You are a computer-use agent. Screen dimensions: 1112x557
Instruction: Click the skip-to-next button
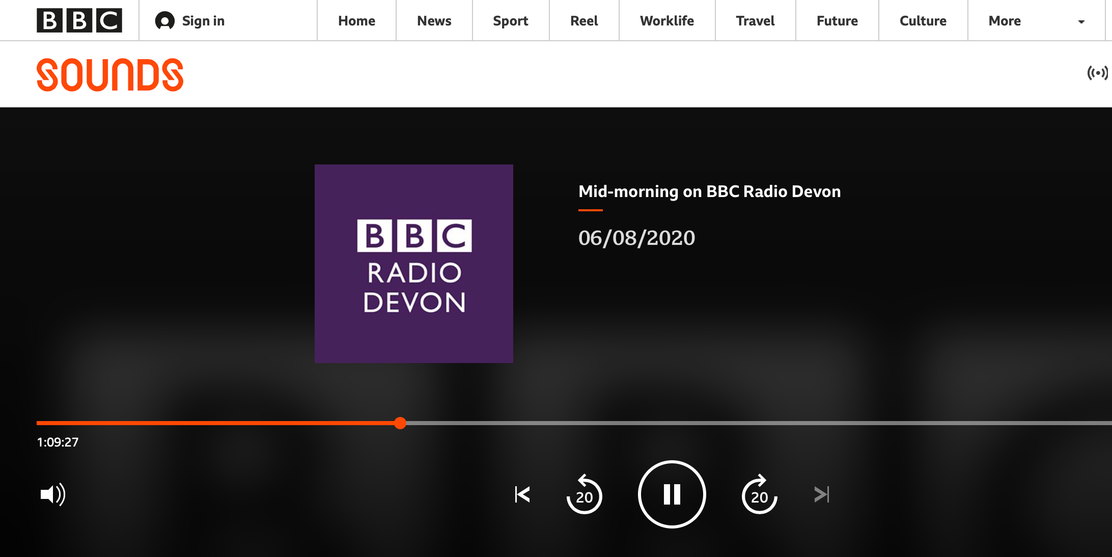tap(821, 495)
